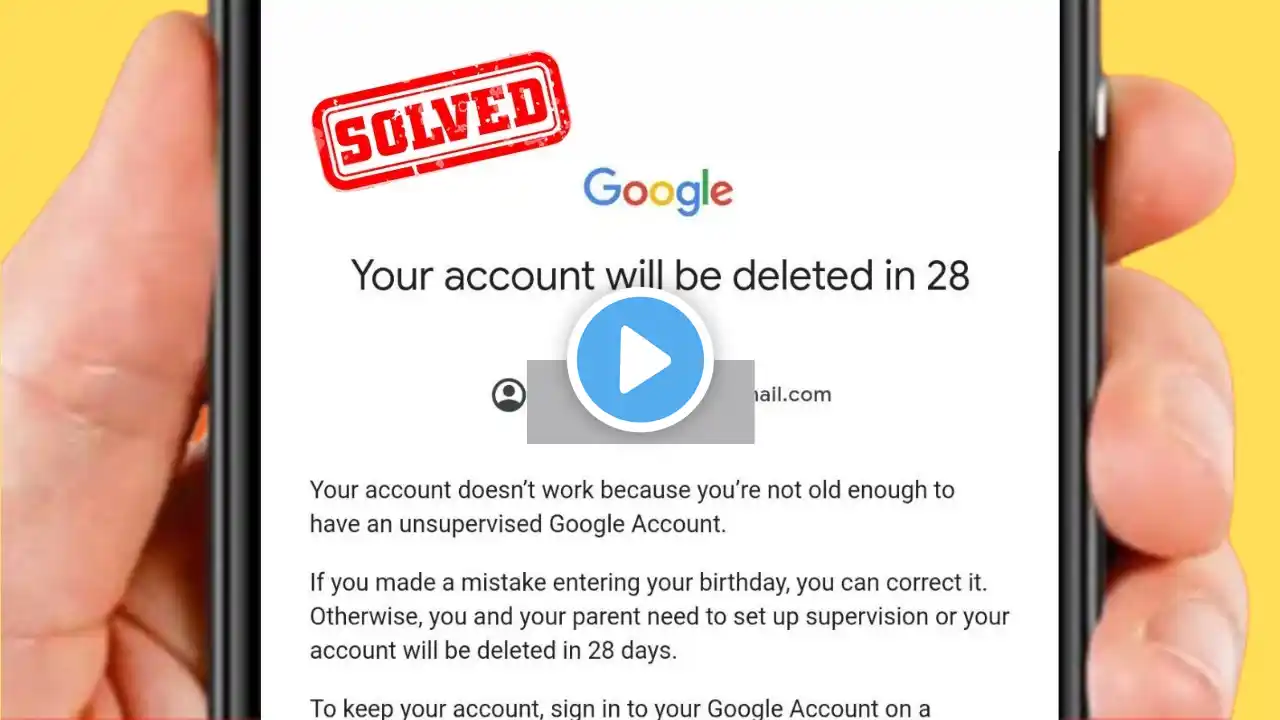Click the 'Your account will be deleted in 28' heading
This screenshot has height=720, width=1280.
pos(660,276)
